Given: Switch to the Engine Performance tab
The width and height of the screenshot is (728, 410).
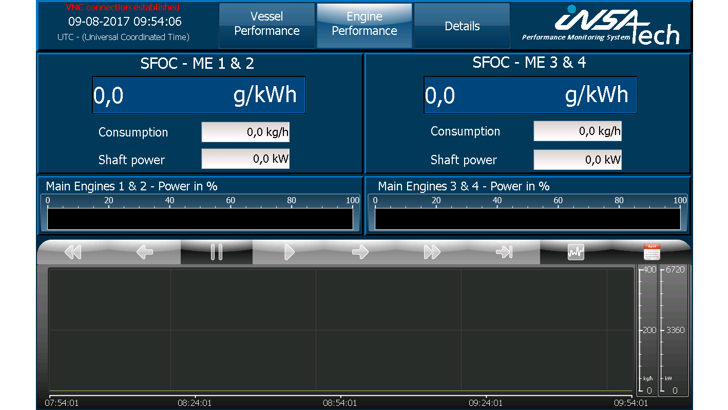Looking at the screenshot, I should tap(364, 25).
